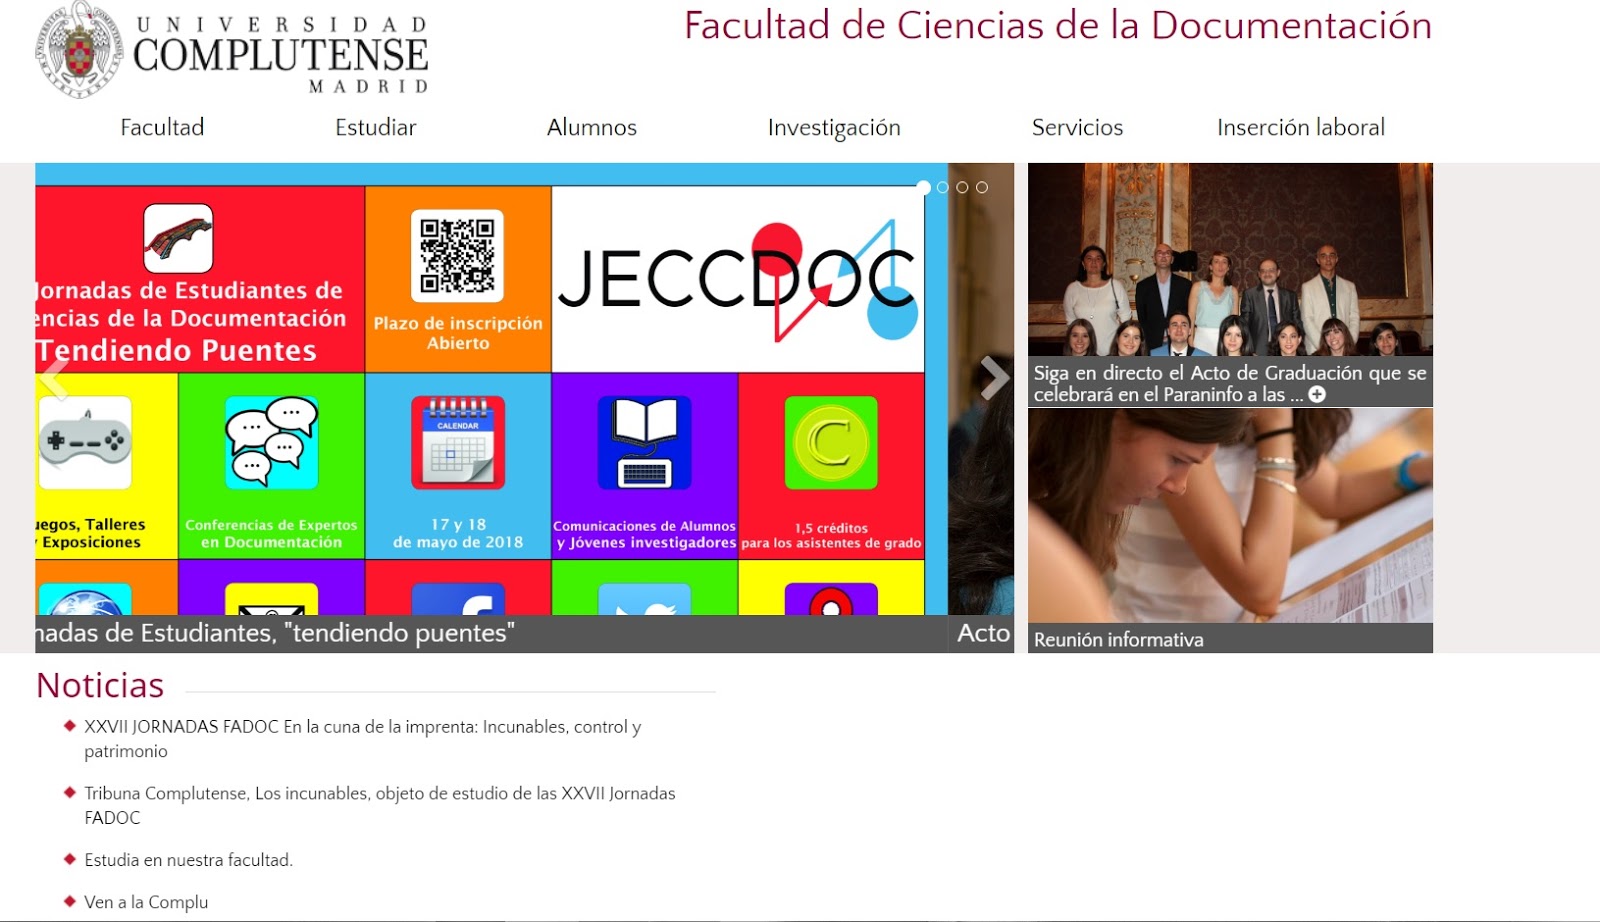This screenshot has height=922, width=1600.
Task: Click the 1,5 créditos para los asistentes text
Action: click(x=831, y=535)
